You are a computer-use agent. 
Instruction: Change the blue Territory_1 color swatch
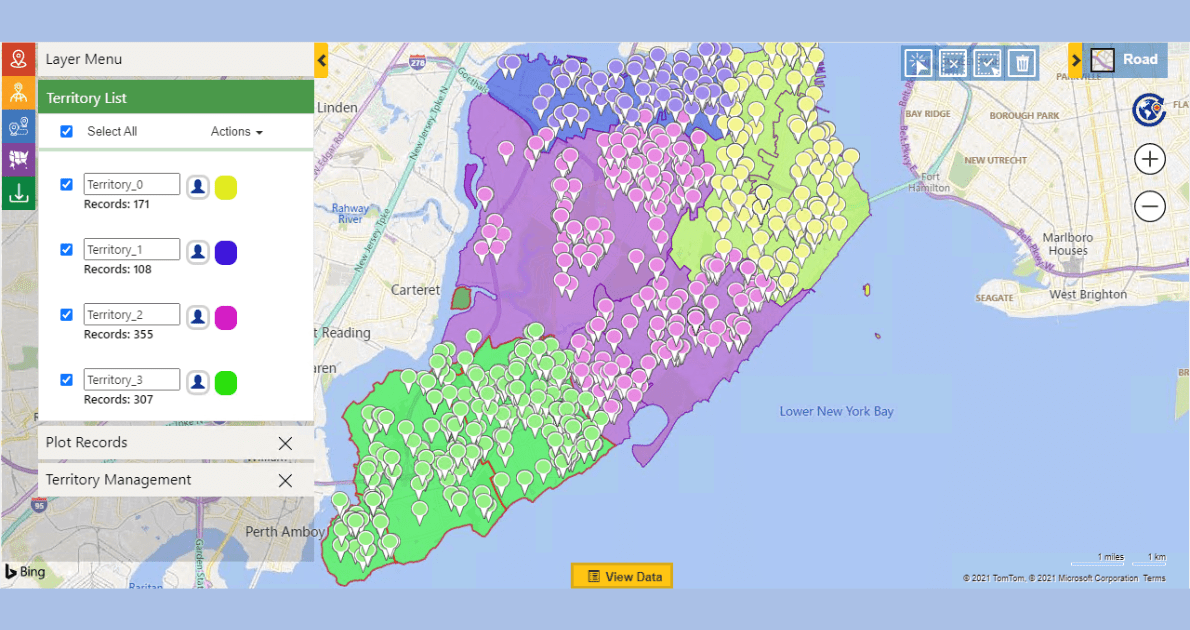pyautogui.click(x=225, y=252)
